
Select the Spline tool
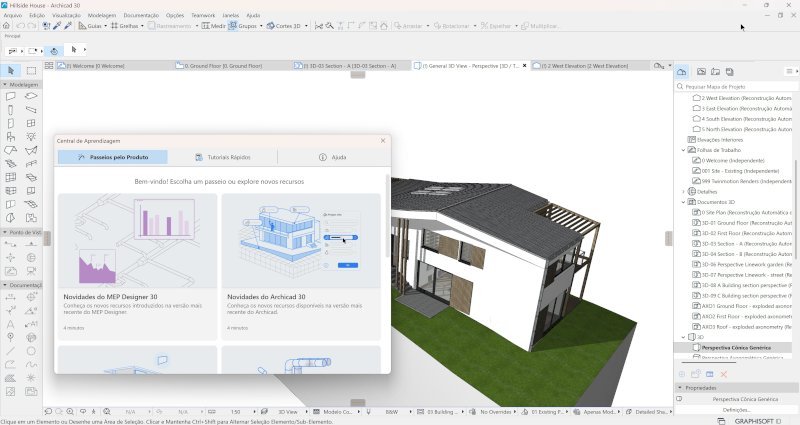click(31, 365)
